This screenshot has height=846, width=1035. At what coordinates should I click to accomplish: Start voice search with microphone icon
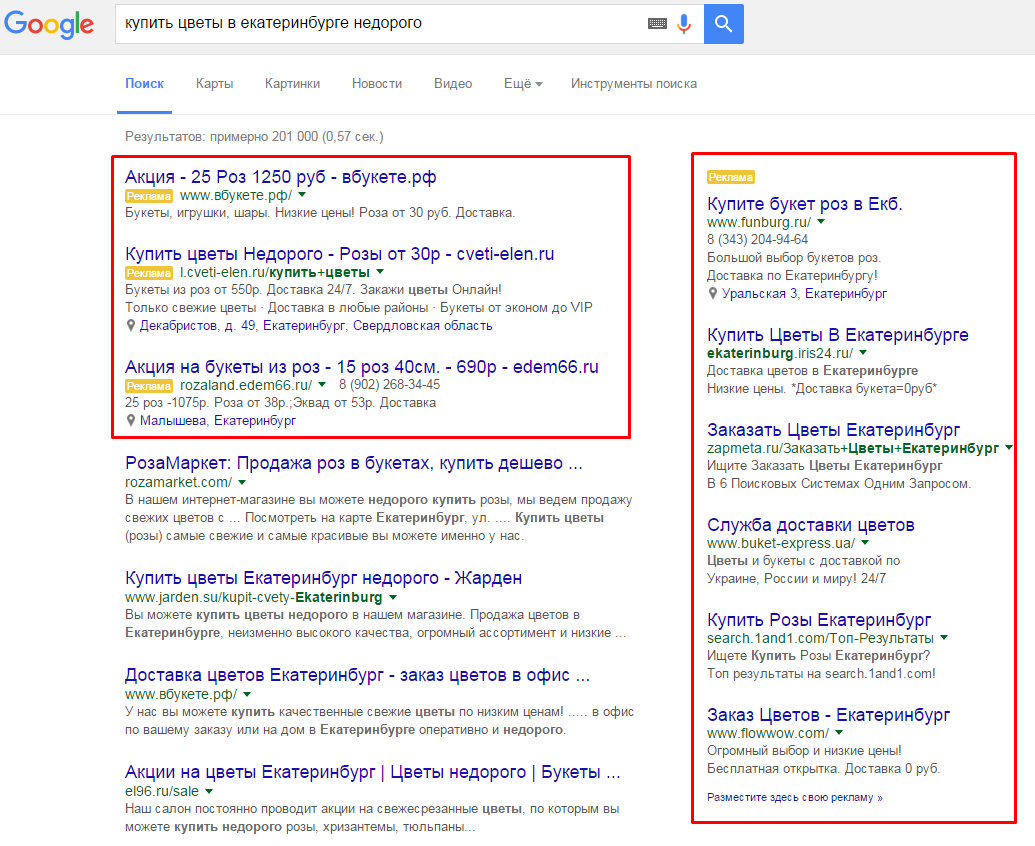[x=684, y=24]
